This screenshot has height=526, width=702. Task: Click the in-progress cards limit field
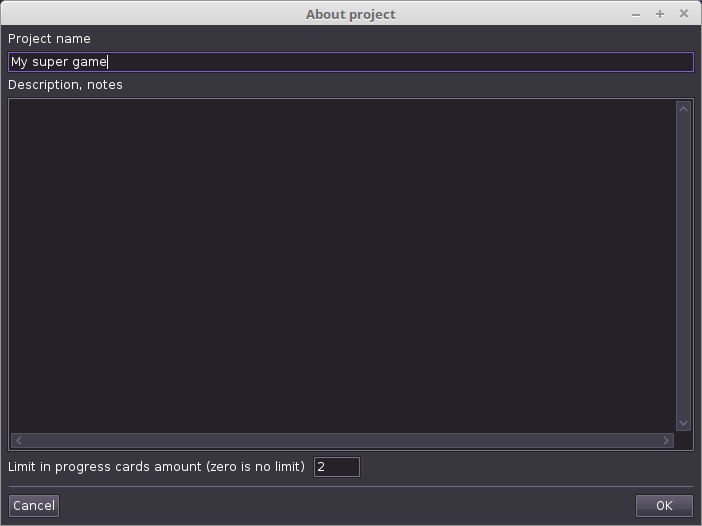point(337,467)
